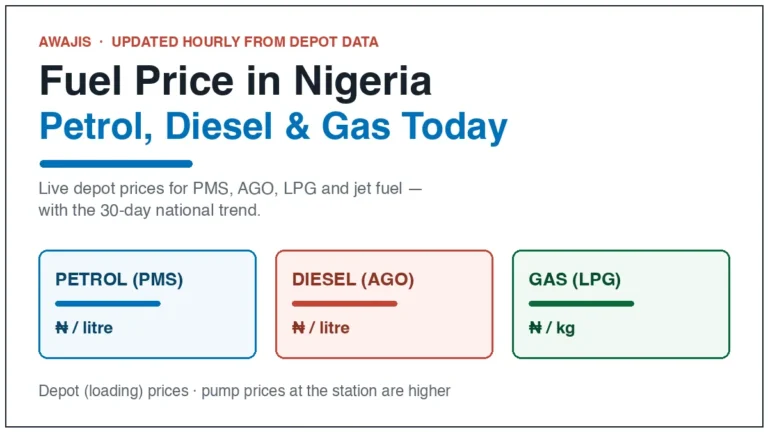Click the 'Depot (loading) prices' footer note
Image resolution: width=768 pixels, height=432 pixels.
114,391
